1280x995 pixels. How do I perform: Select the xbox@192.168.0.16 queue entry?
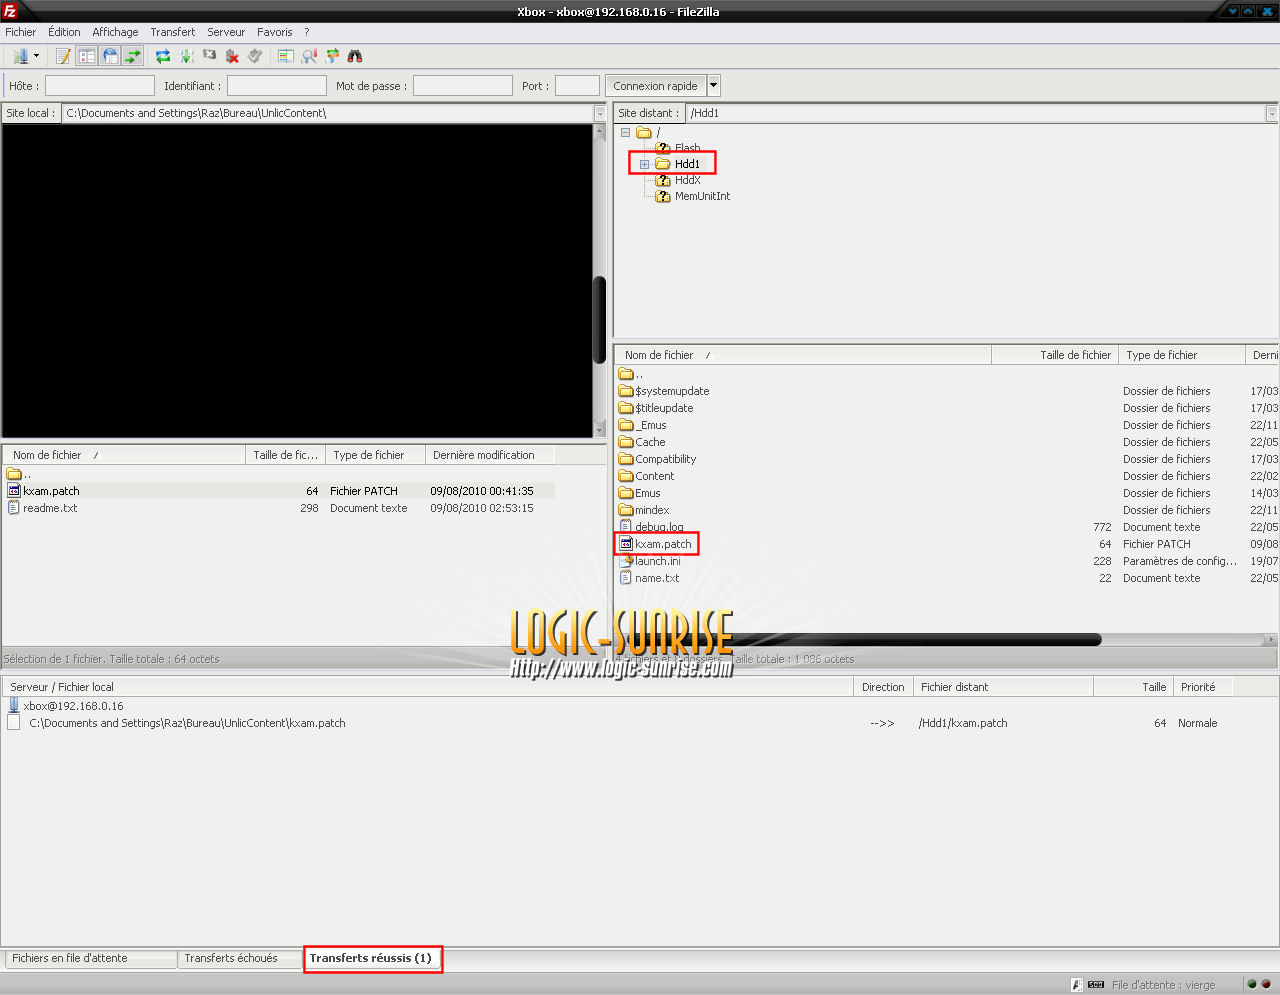point(73,706)
